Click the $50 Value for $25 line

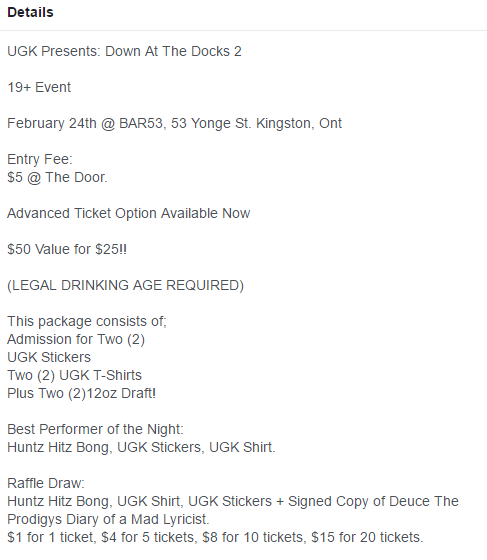[67, 249]
